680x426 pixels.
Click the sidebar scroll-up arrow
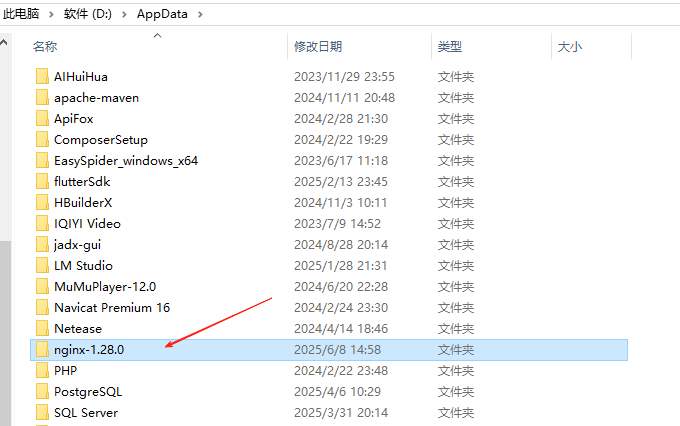pos(4,43)
